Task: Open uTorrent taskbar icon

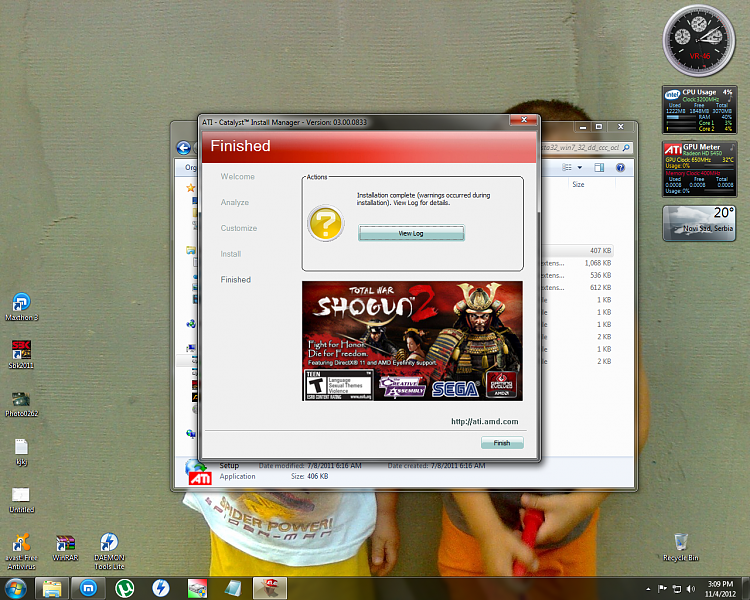Action: click(x=124, y=588)
